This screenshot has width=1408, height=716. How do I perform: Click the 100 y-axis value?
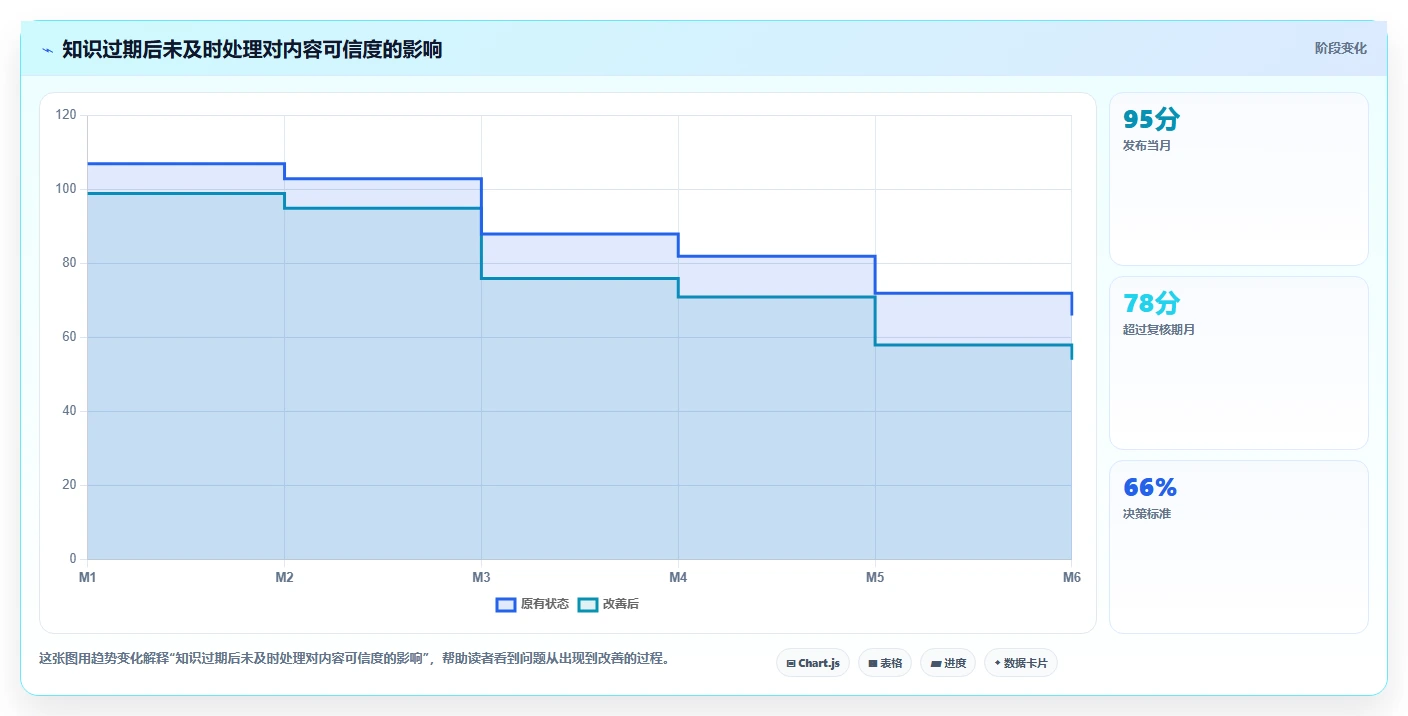66,189
